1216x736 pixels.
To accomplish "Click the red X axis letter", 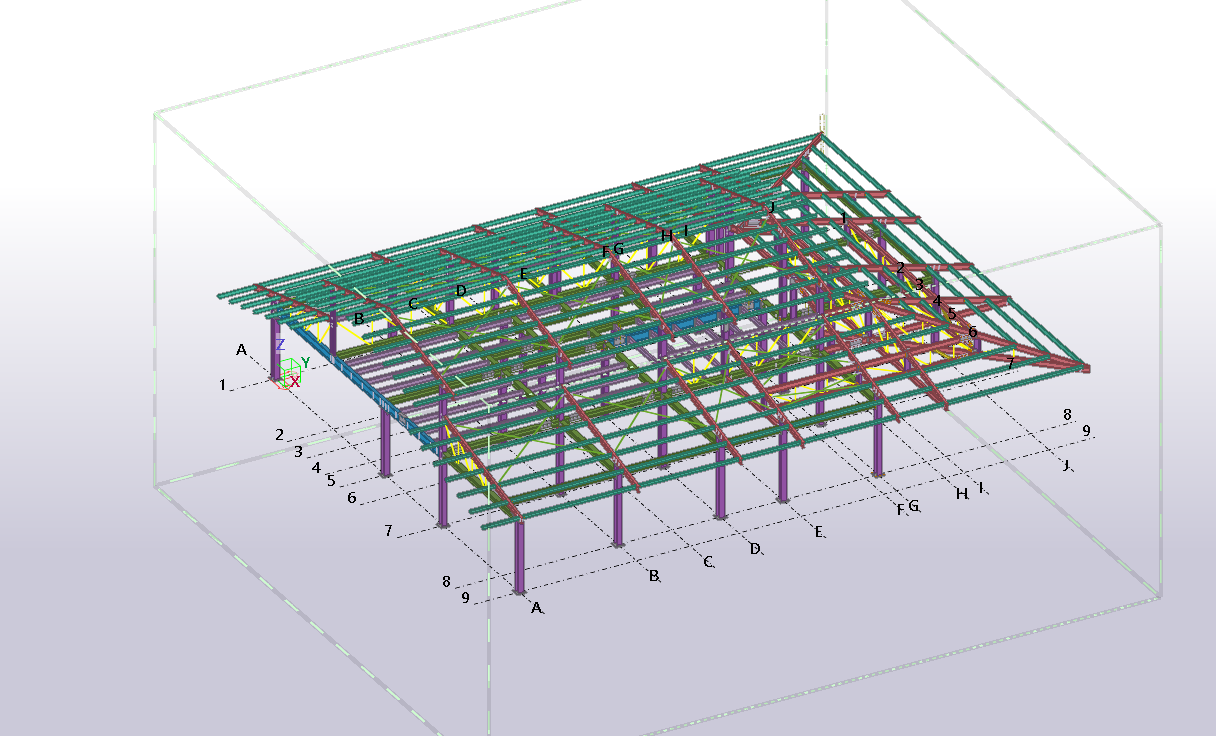I will point(294,381).
